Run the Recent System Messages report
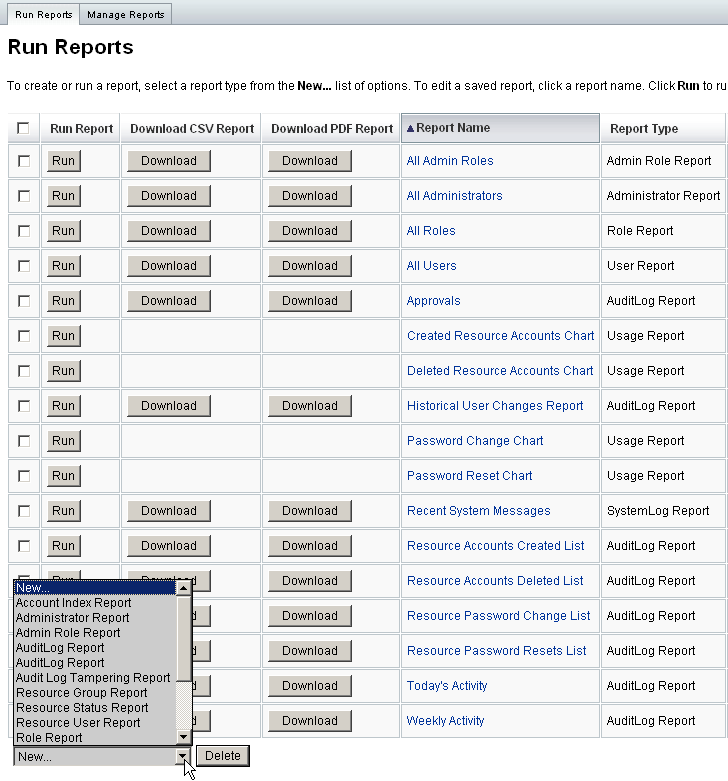The image size is (728, 781). 64,511
